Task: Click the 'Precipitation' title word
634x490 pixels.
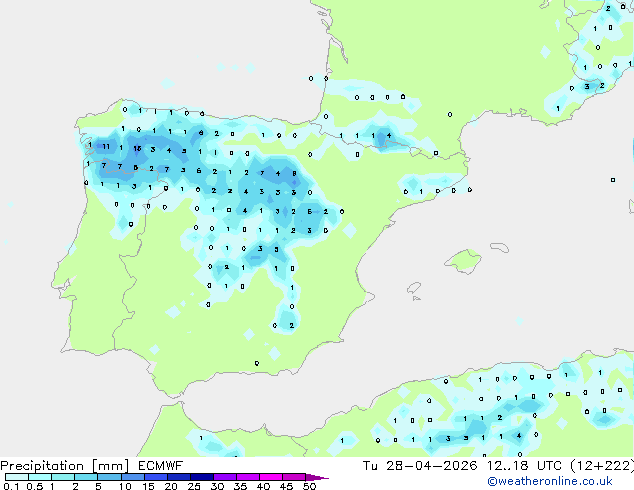Action: click(x=42, y=466)
